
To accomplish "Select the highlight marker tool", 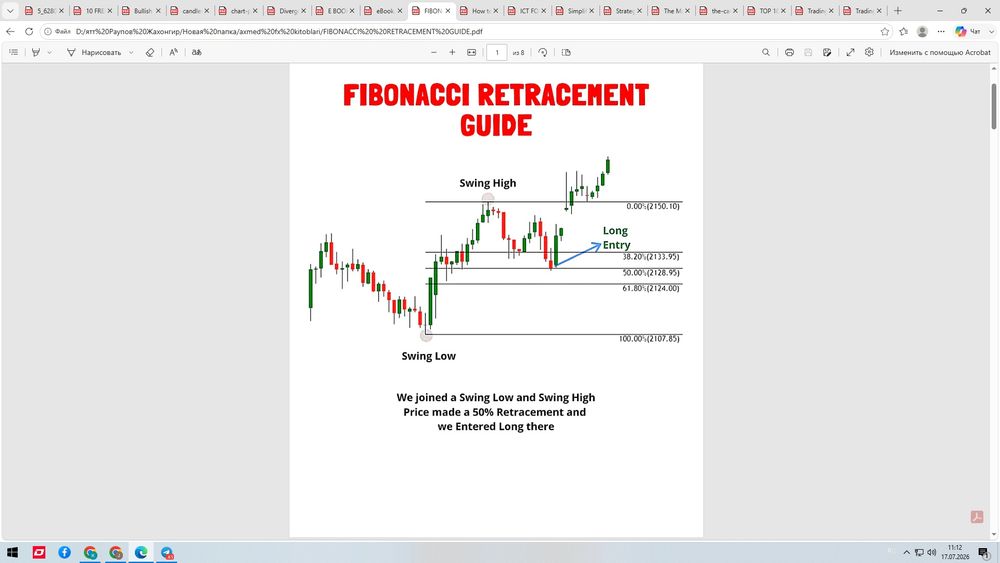I will (x=36, y=52).
